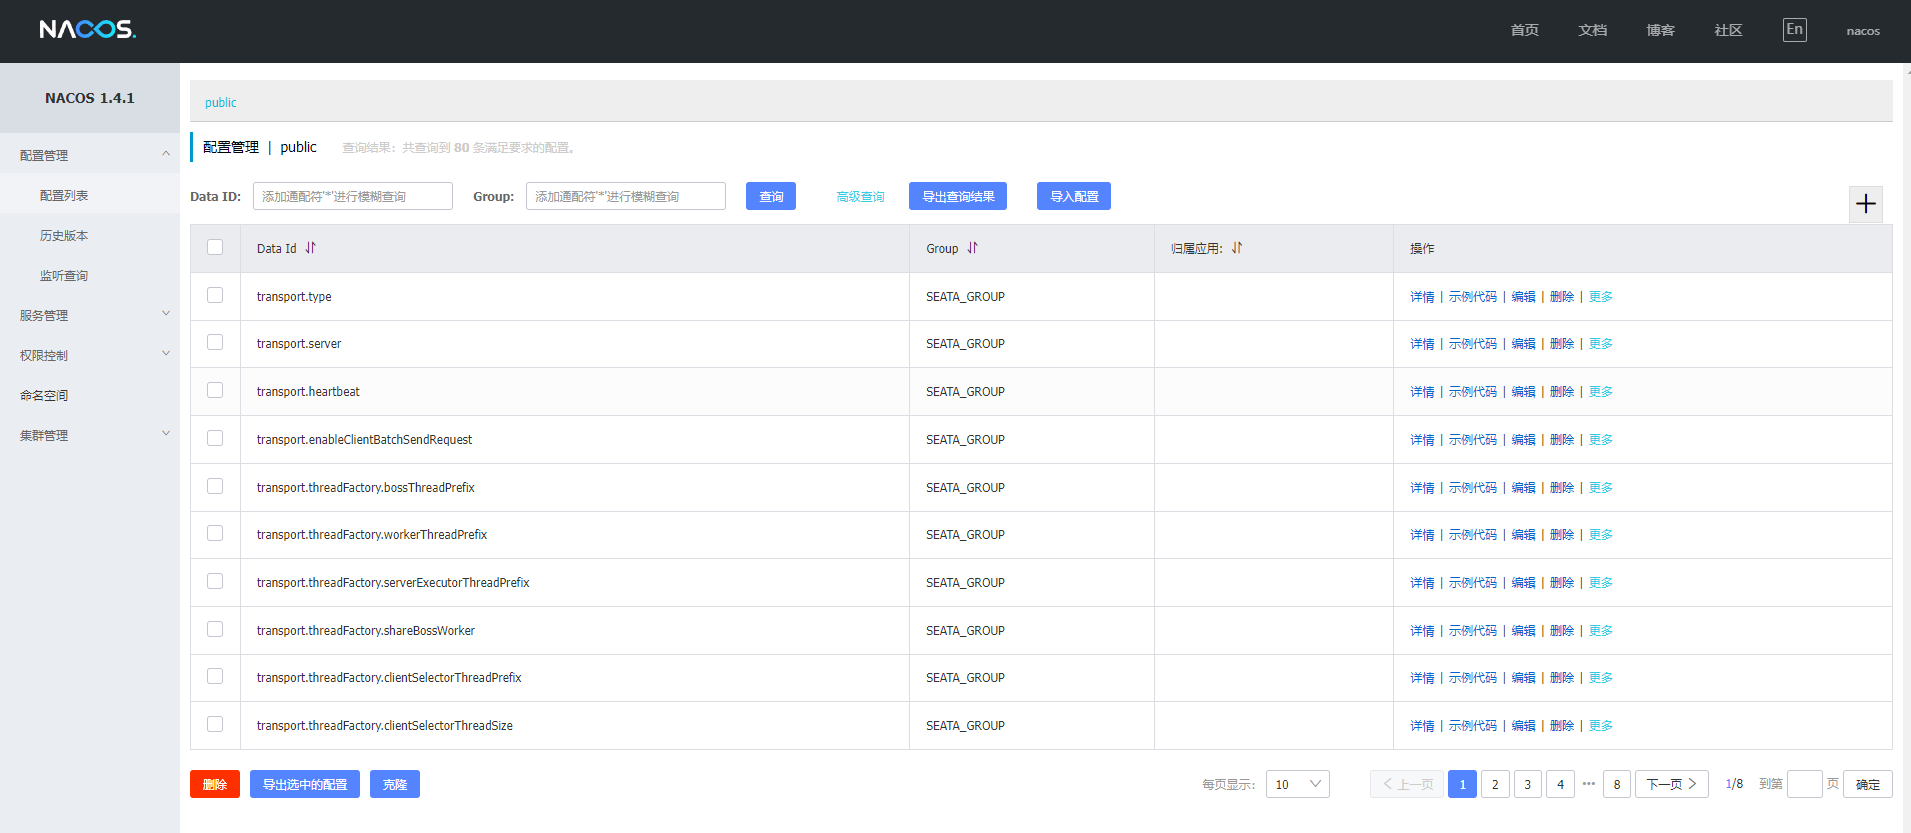Click the 导出选中的配置 button
Screen dimensions: 1911x833
pyautogui.click(x=305, y=784)
